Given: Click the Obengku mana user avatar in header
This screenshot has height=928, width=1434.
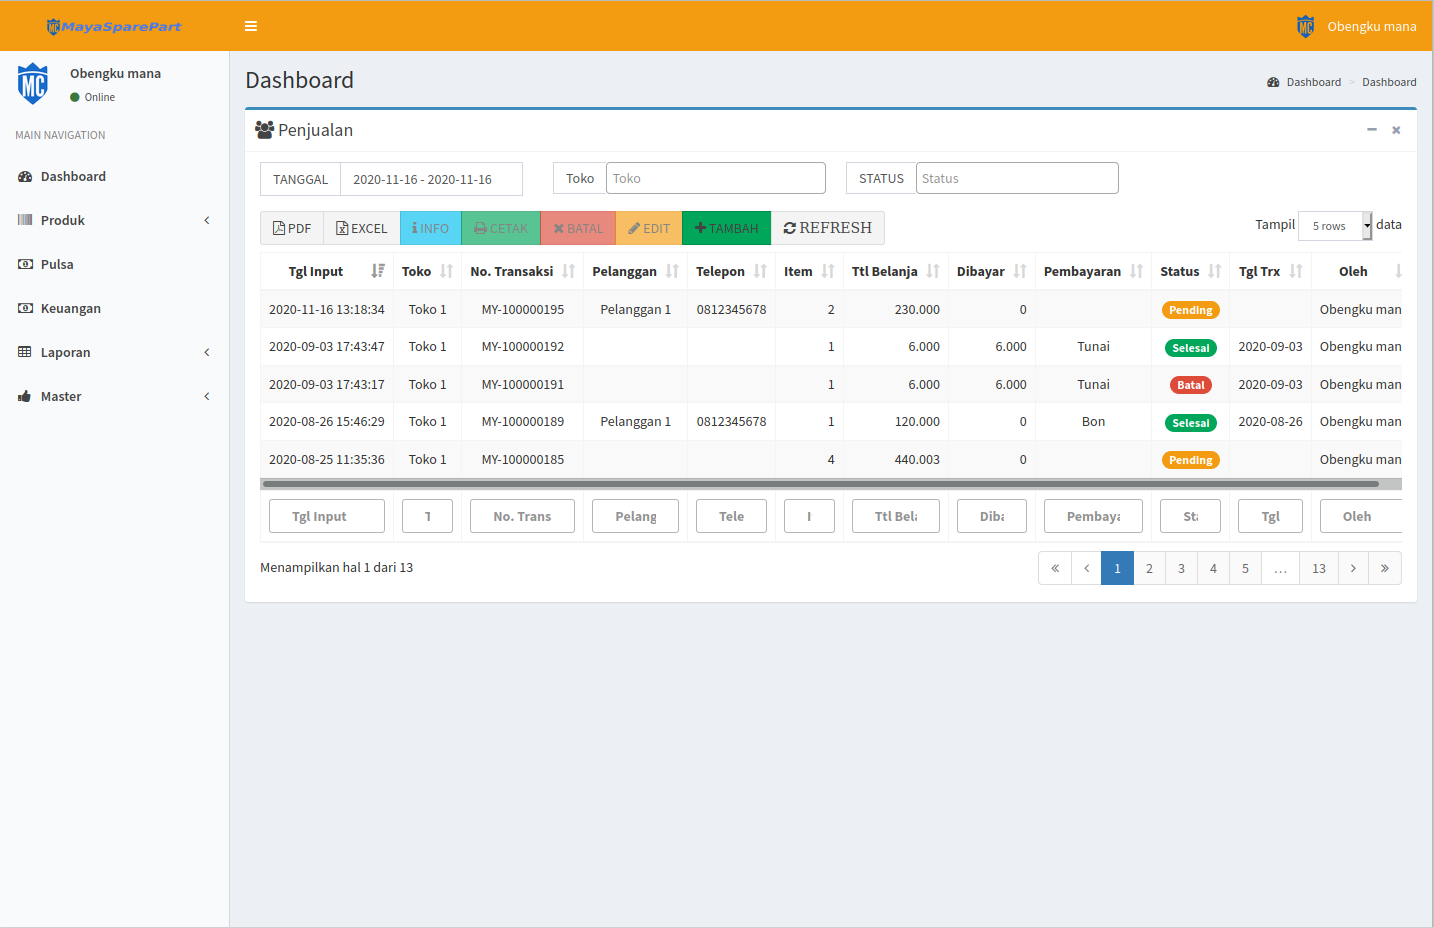Looking at the screenshot, I should click(1306, 26).
